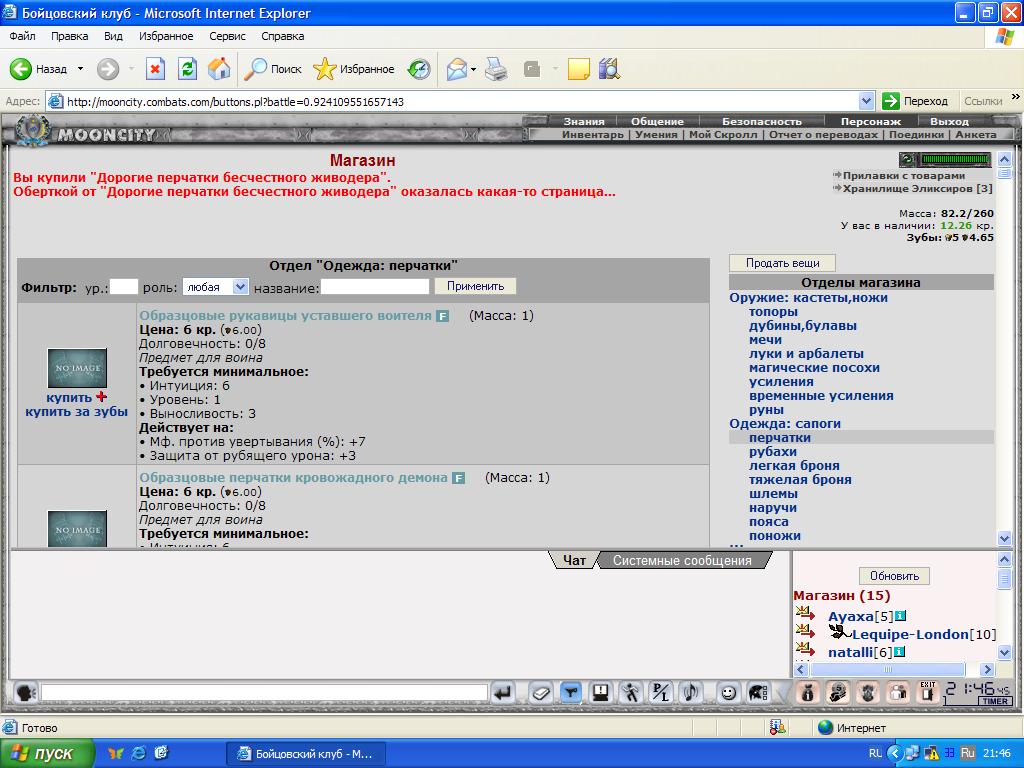Refresh the page using toolbar icon

pyautogui.click(x=187, y=69)
